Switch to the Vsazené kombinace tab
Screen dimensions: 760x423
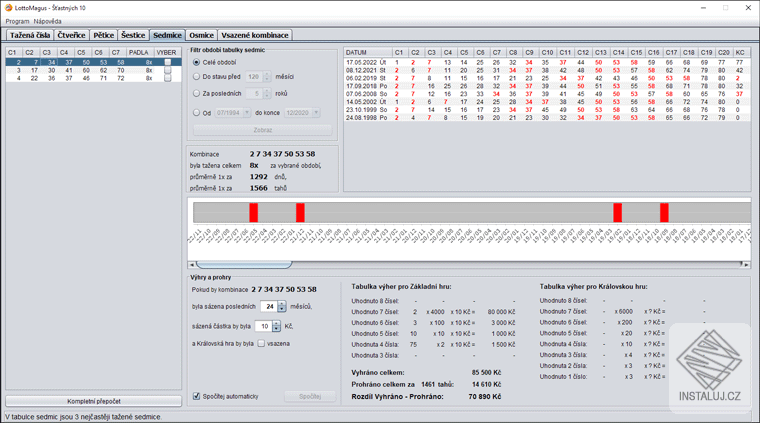[255, 35]
